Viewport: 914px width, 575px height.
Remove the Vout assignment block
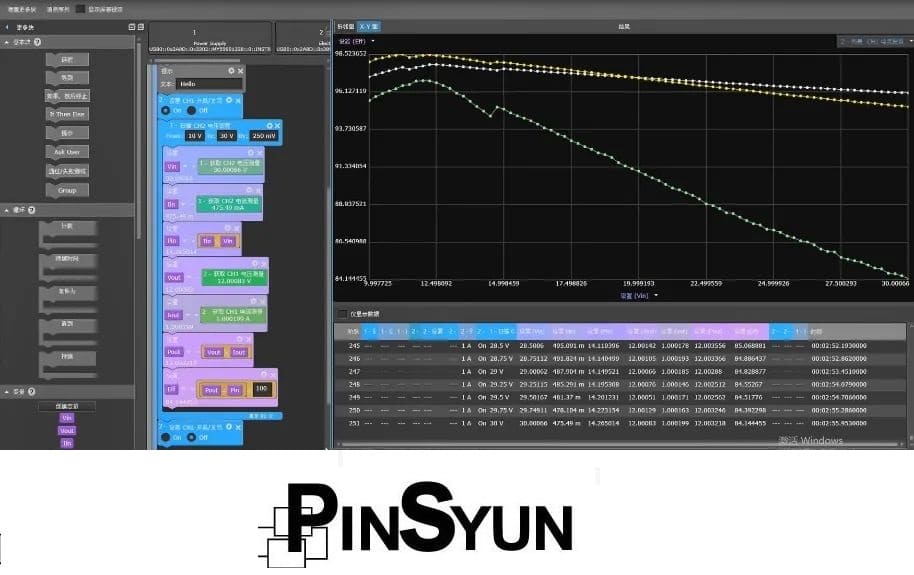click(263, 264)
